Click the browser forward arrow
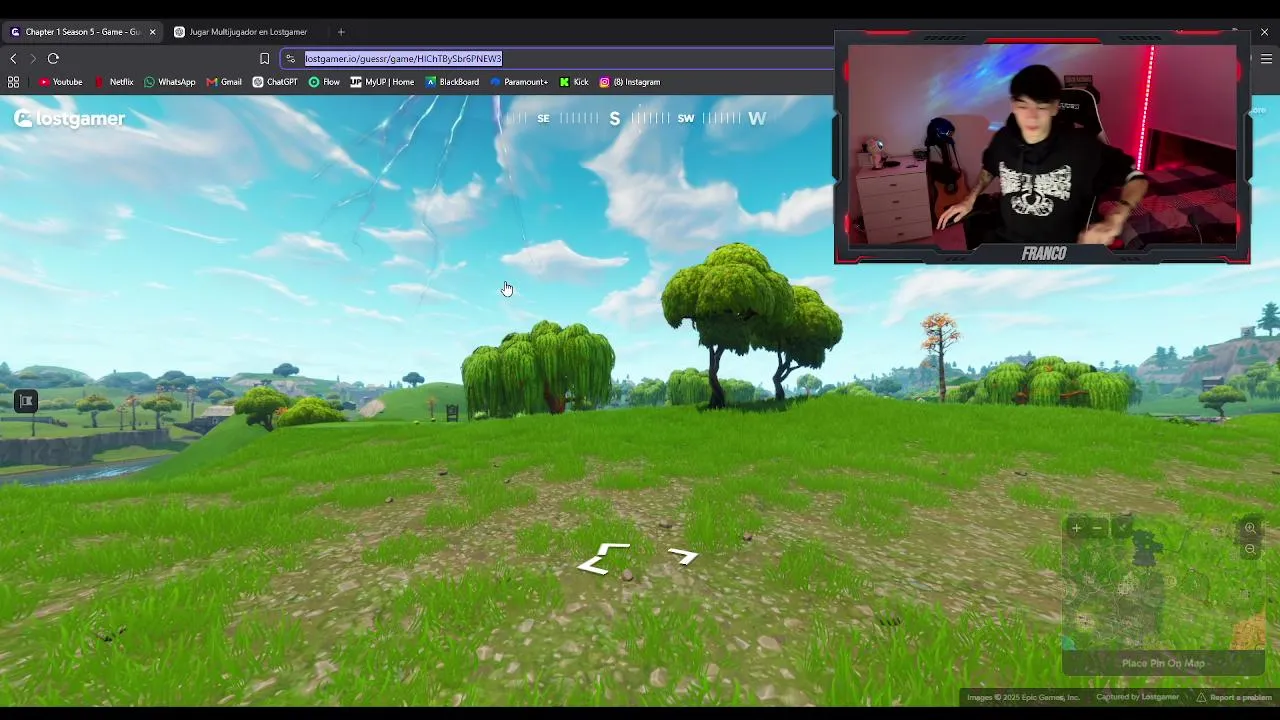This screenshot has width=1280, height=720. 32,59
